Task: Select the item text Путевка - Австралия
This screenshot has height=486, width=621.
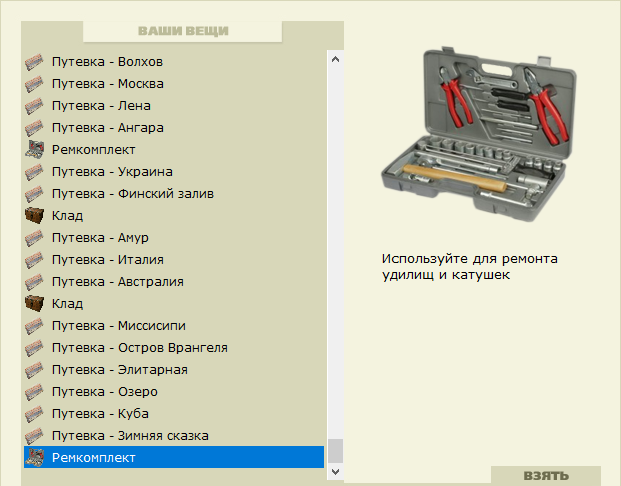Action: coord(118,282)
